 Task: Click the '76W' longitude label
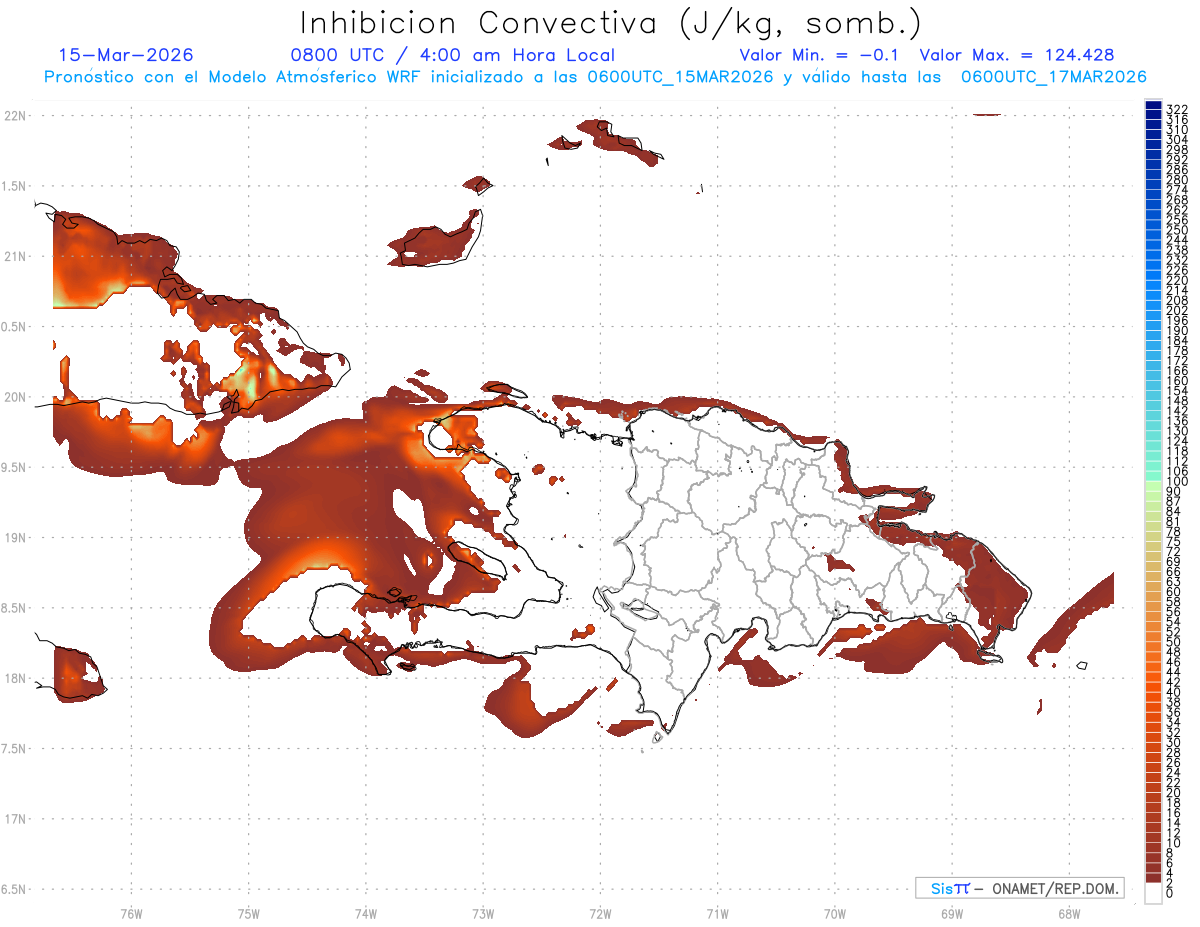(131, 912)
